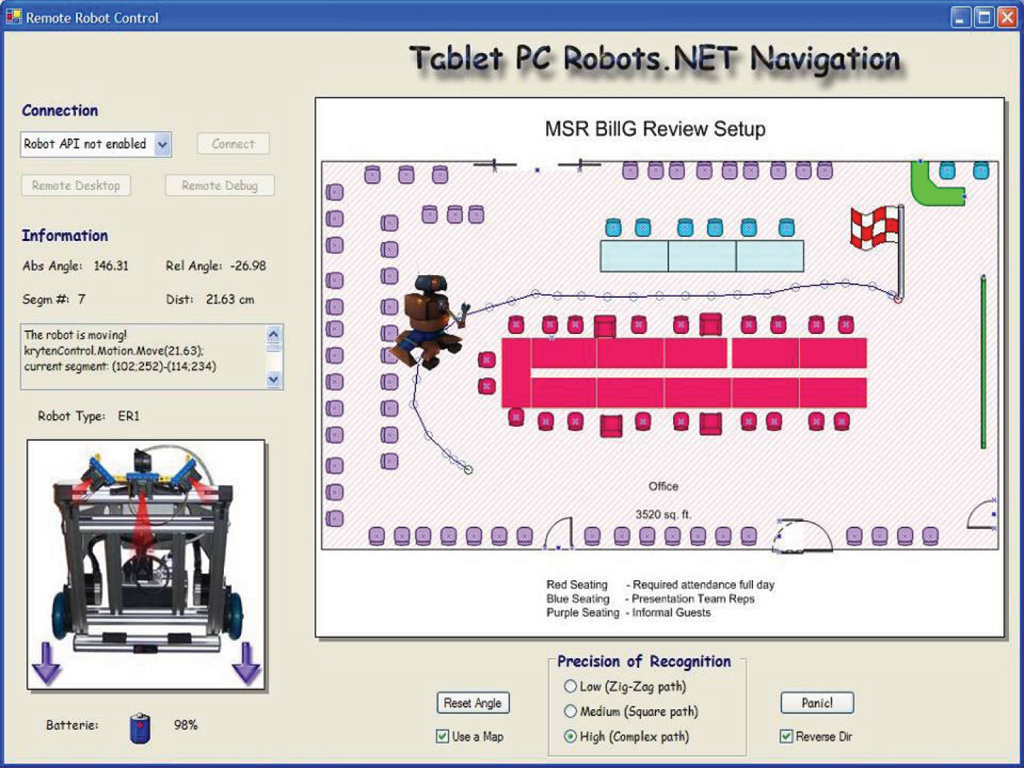Click the Remote Robot Control title bar app icon
1024x768 pixels.
point(13,16)
